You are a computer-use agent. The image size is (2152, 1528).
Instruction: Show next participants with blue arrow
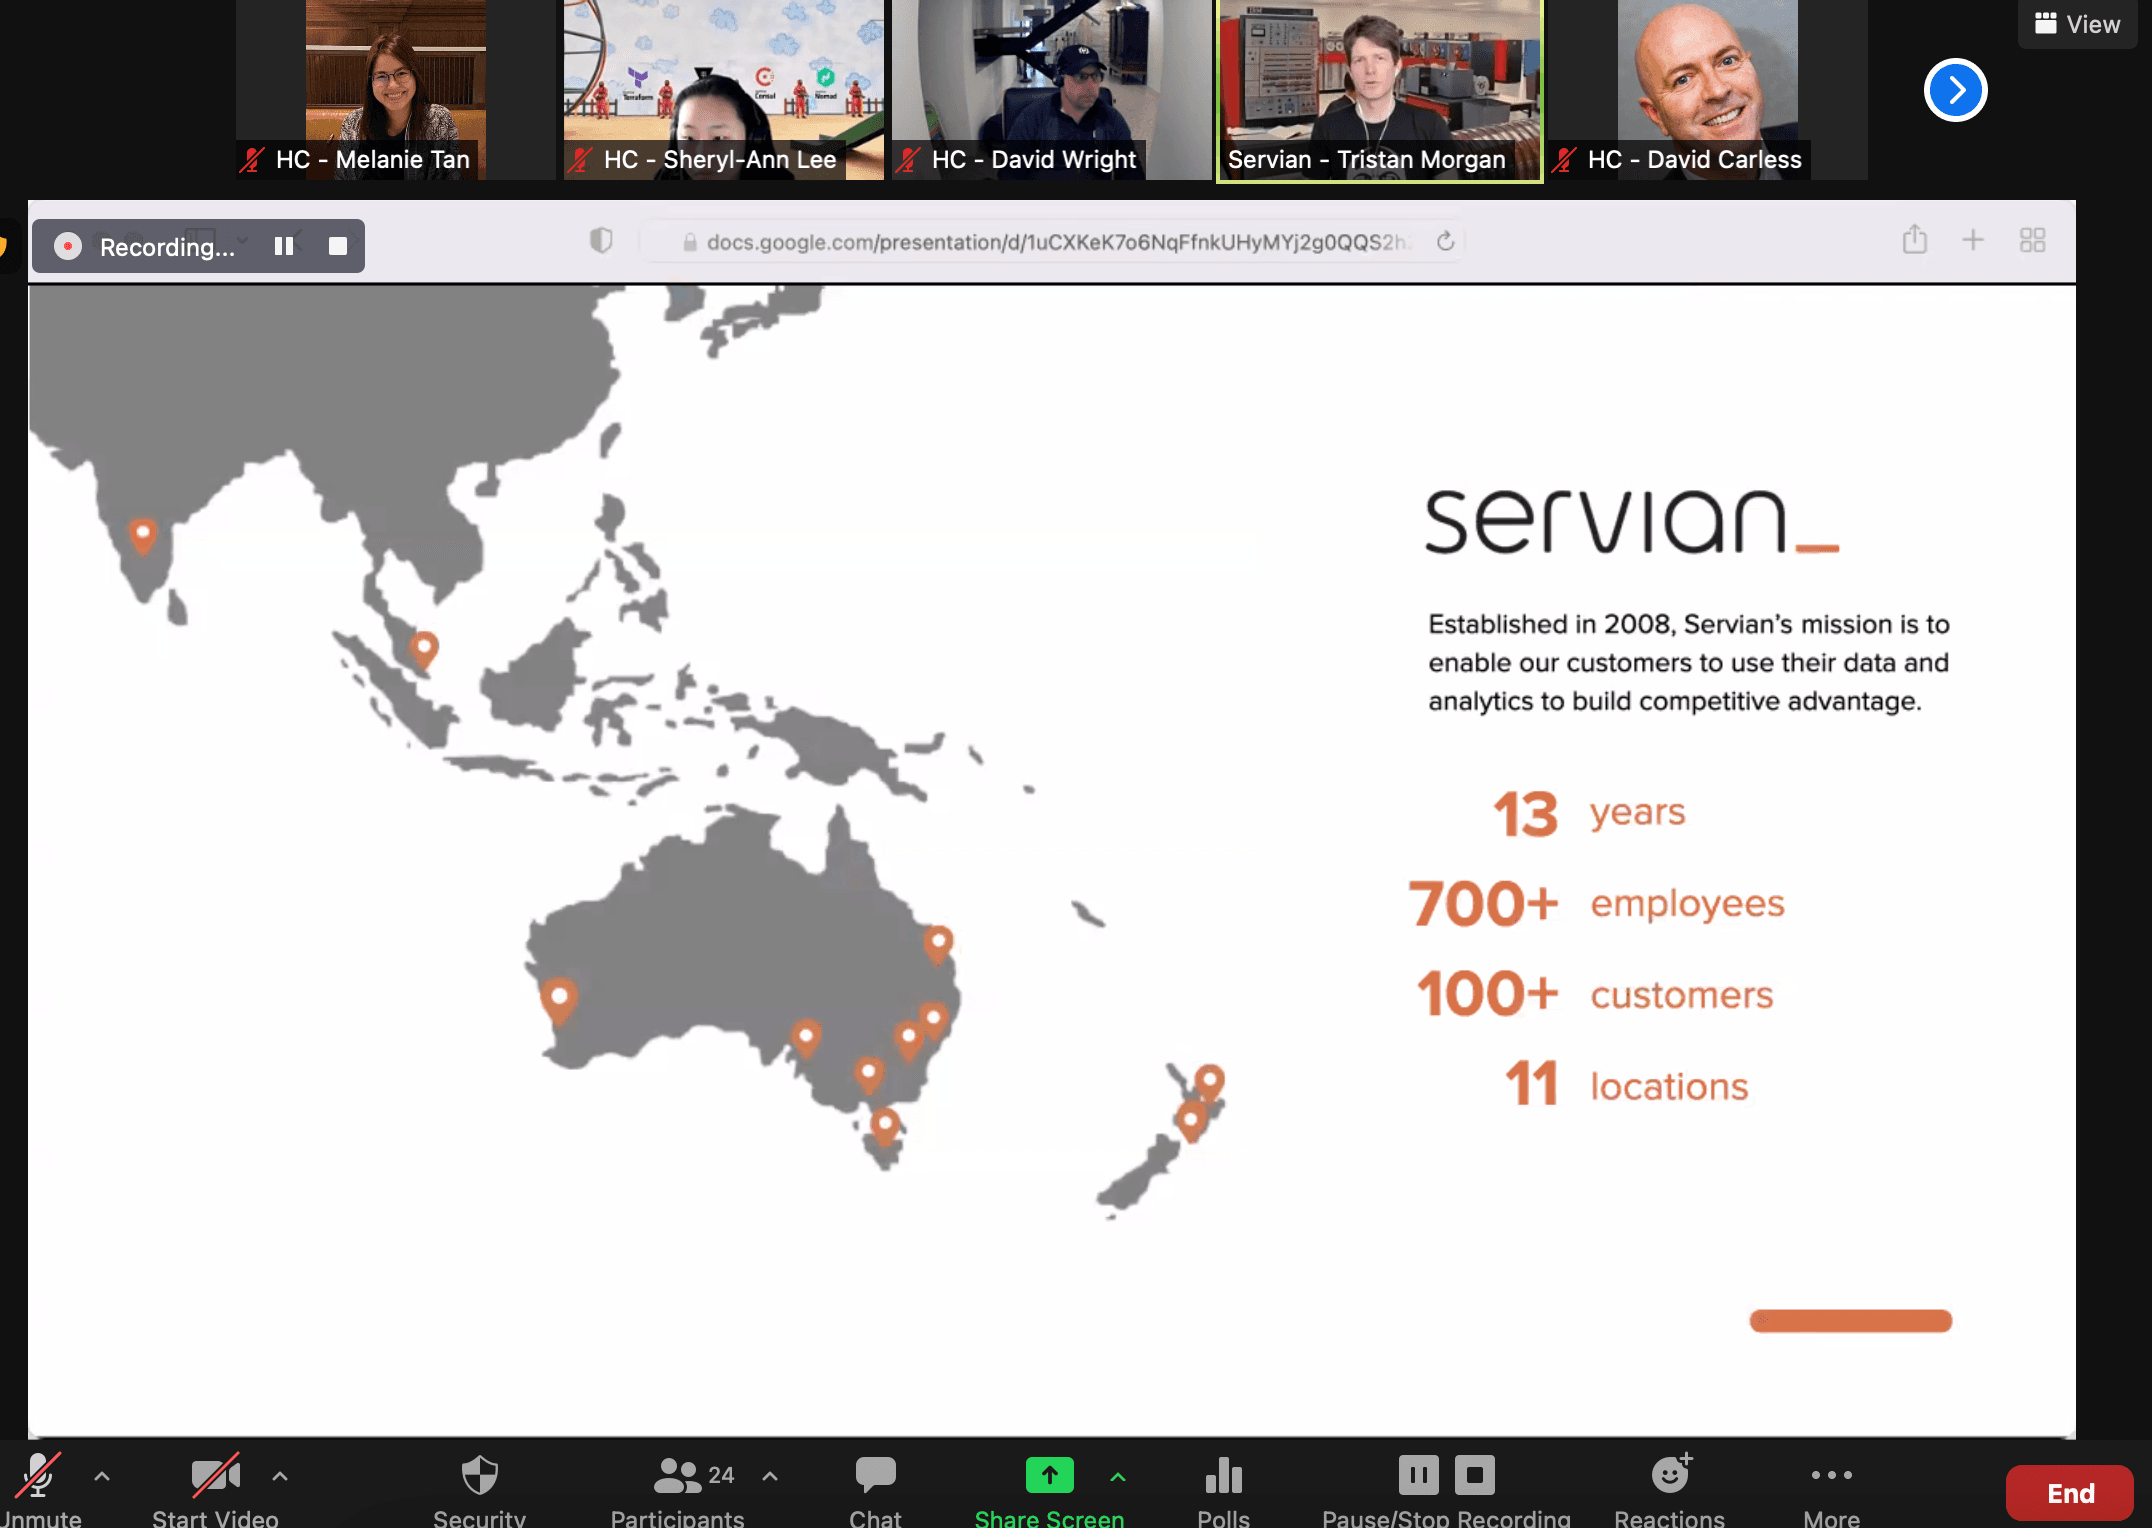[x=1955, y=91]
